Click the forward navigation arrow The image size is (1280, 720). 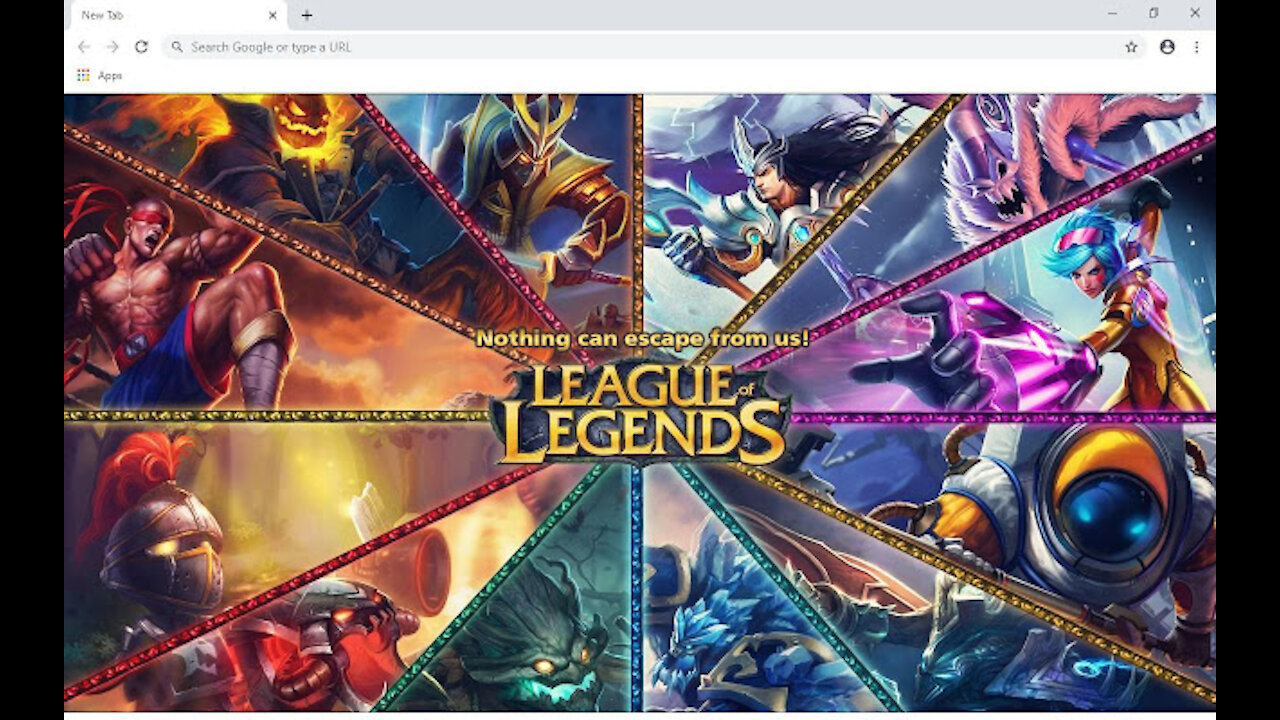pos(112,47)
